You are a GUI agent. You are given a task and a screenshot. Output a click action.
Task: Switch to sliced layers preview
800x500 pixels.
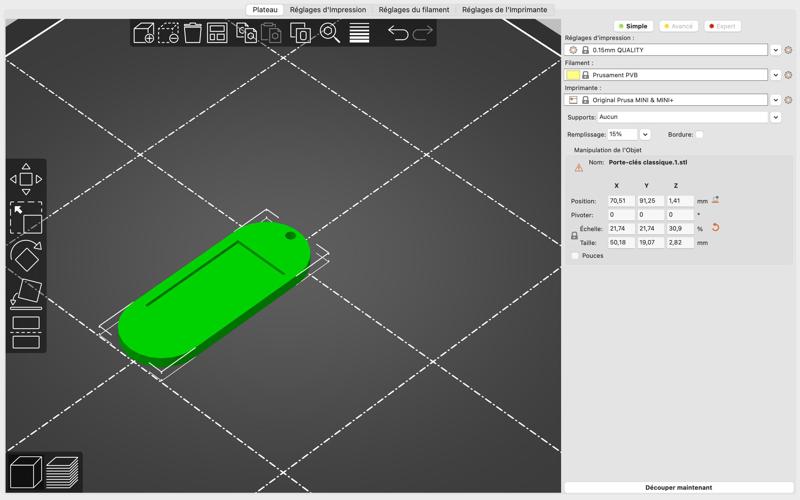[62, 472]
